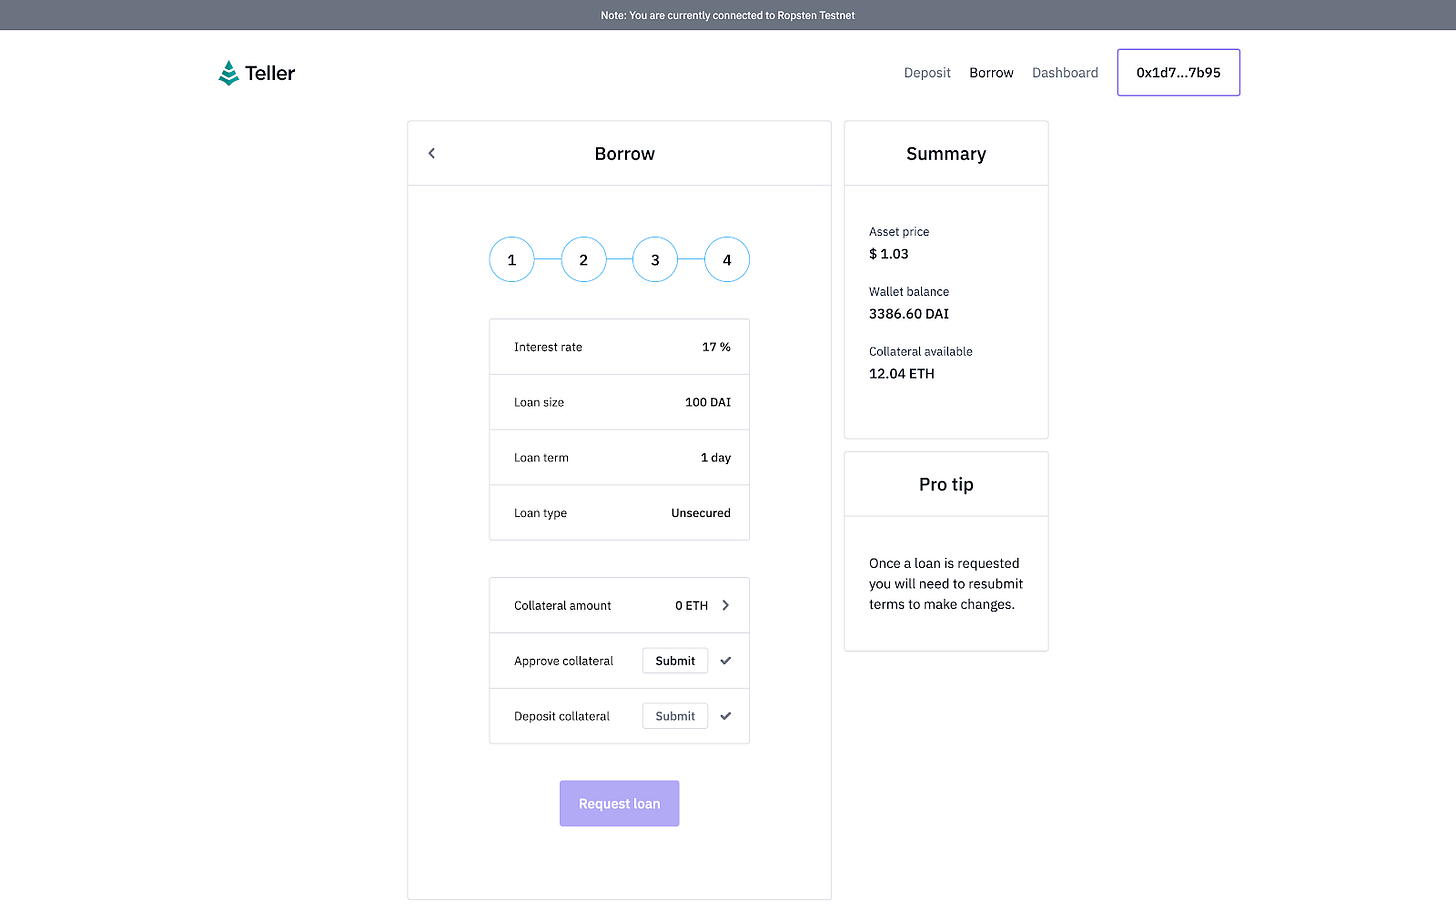Click the Teller logo icon
Viewport: 1456px width, 910px height.
[x=229, y=73]
